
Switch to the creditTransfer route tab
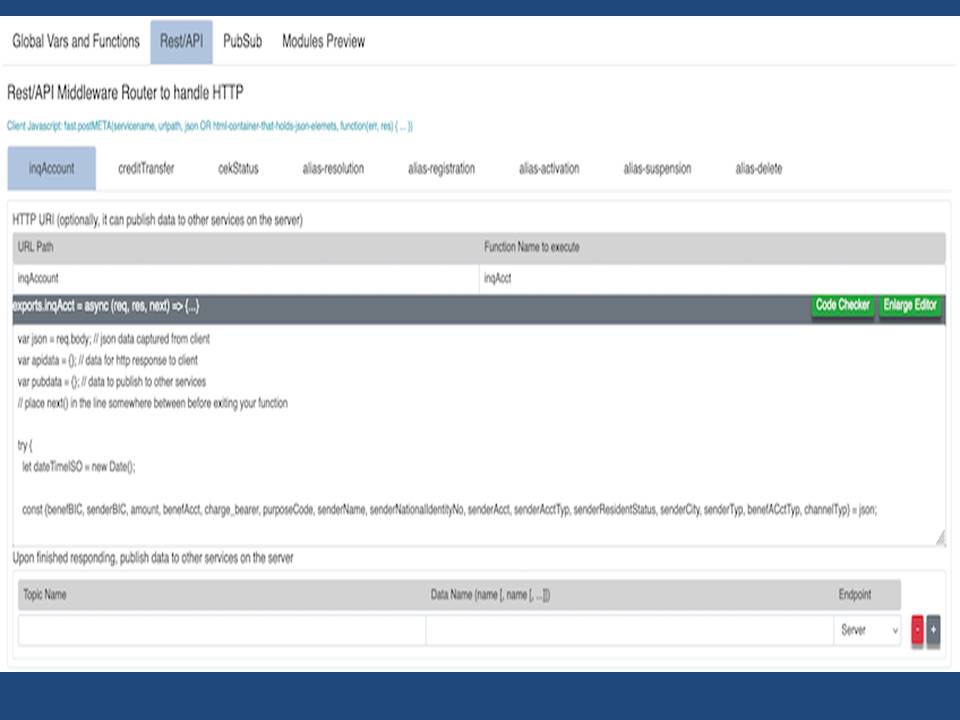146,168
